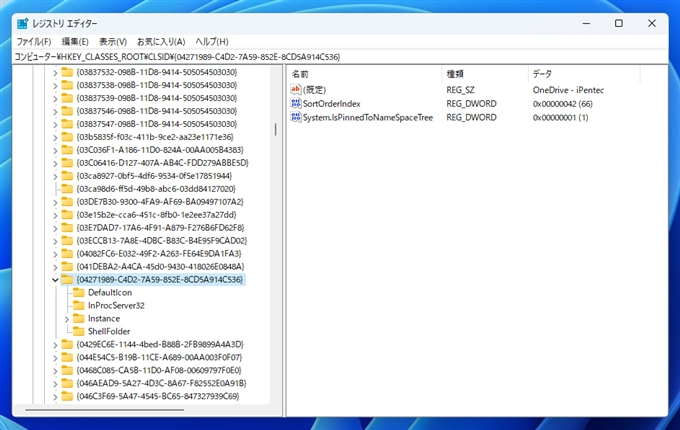Click the Instance subkey folder icon
Viewport: 680px width, 430px height.
click(78, 319)
